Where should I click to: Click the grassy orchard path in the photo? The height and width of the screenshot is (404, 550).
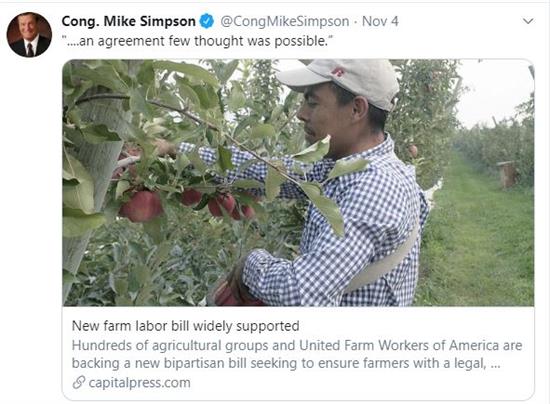pyautogui.click(x=479, y=238)
